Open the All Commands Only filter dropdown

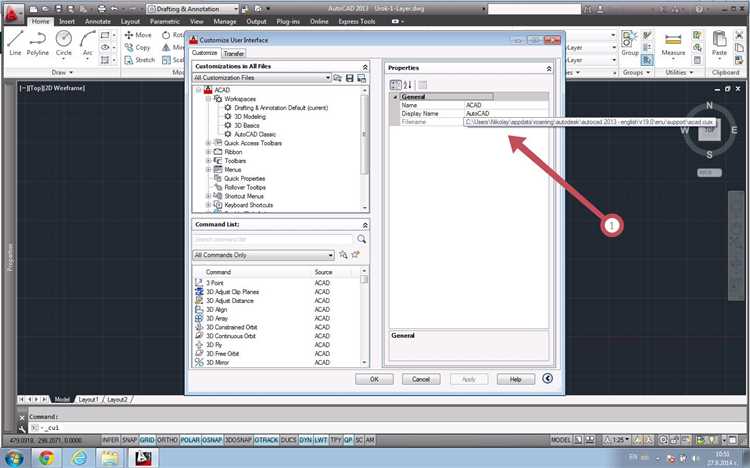pos(264,255)
